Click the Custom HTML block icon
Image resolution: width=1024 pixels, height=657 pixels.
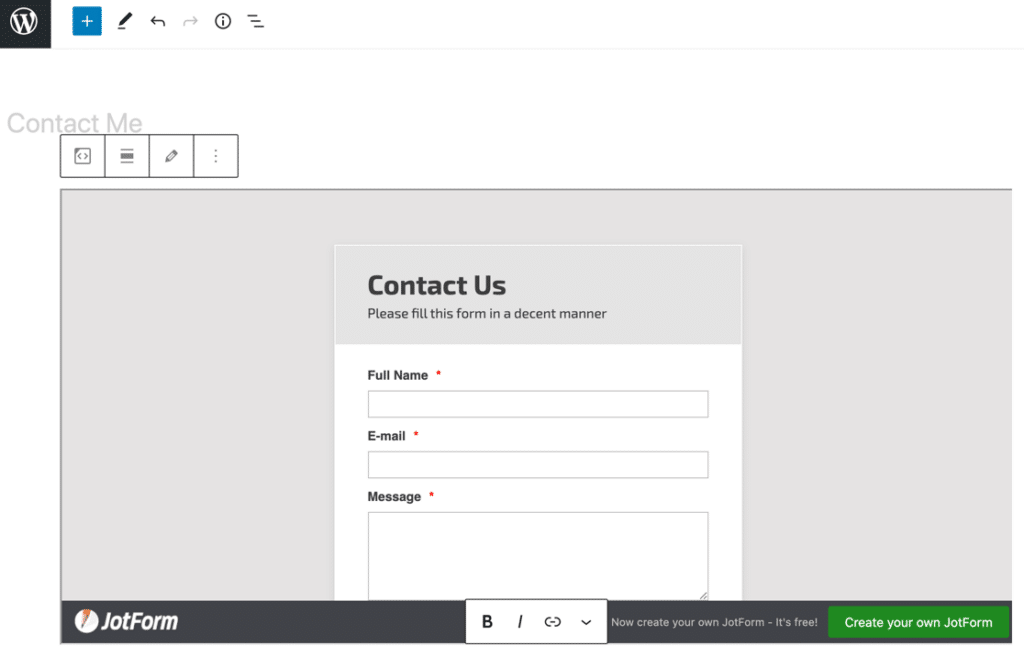pyautogui.click(x=82, y=156)
